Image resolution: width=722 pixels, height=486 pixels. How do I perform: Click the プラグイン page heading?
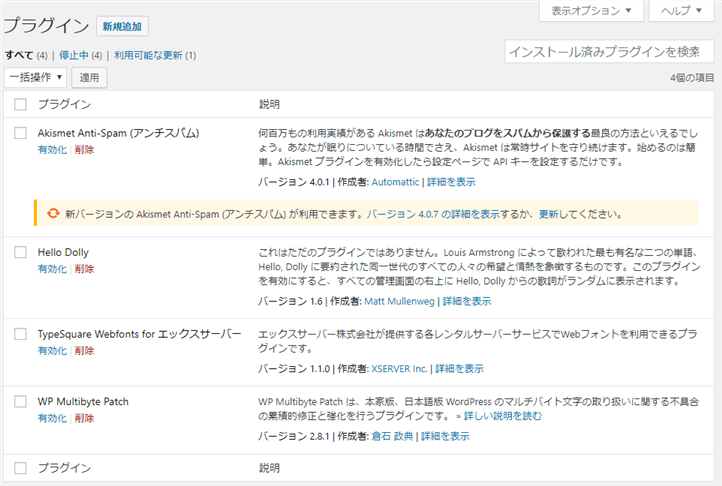[46, 25]
